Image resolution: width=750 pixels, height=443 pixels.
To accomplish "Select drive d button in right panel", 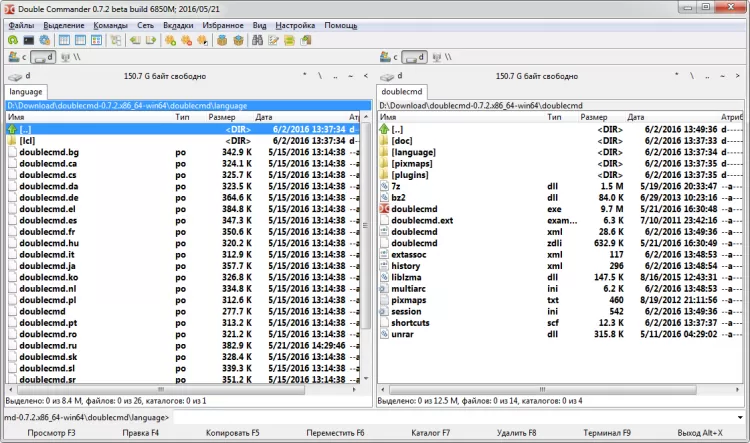I will 416,57.
